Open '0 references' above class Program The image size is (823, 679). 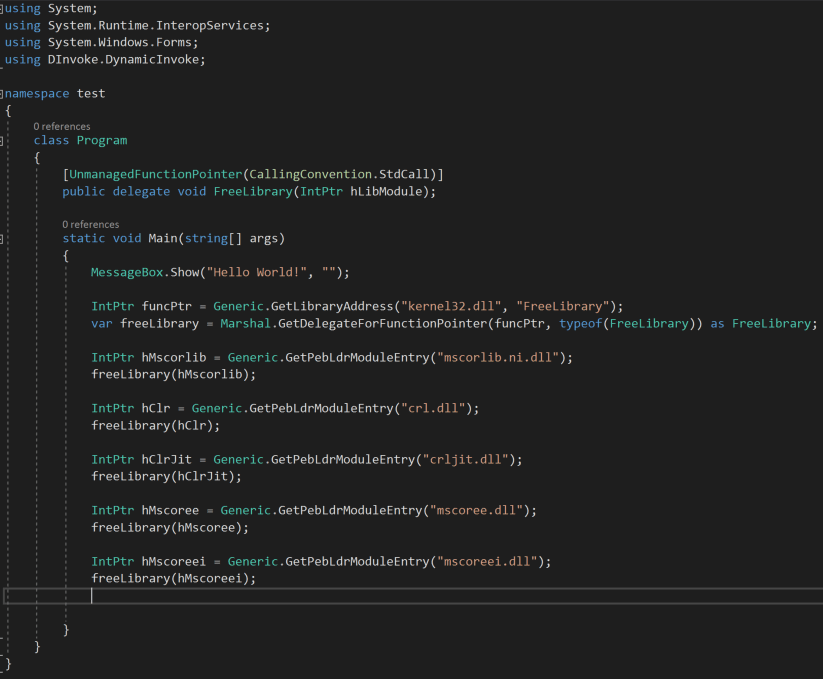61,127
